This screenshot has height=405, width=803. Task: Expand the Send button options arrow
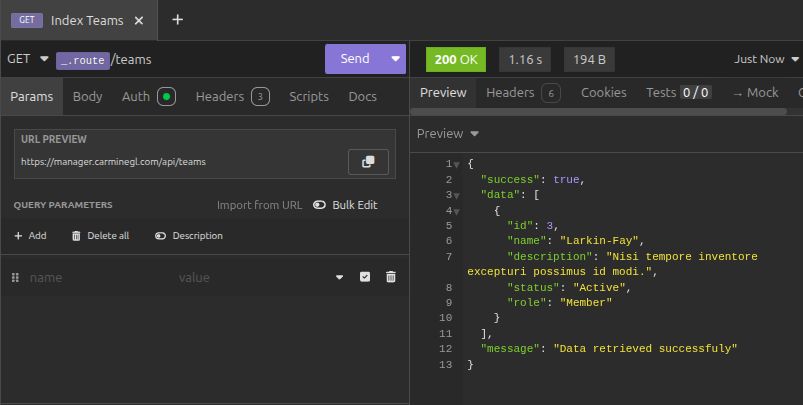[x=396, y=59]
